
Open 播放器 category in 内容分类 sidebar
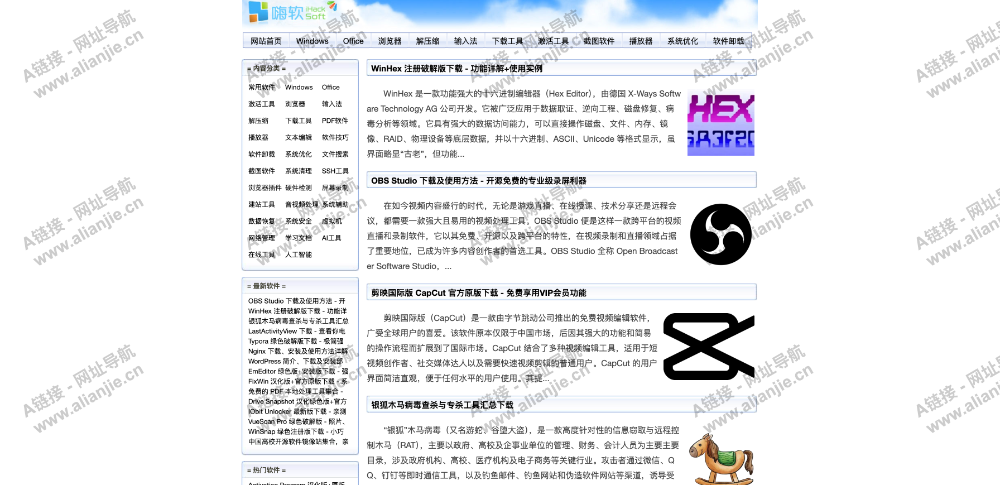[259, 137]
